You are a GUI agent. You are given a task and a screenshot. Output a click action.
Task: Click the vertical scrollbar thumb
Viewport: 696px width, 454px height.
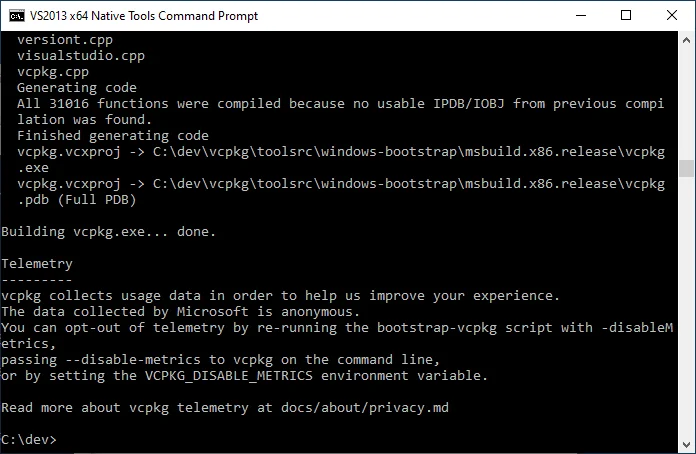coord(686,168)
